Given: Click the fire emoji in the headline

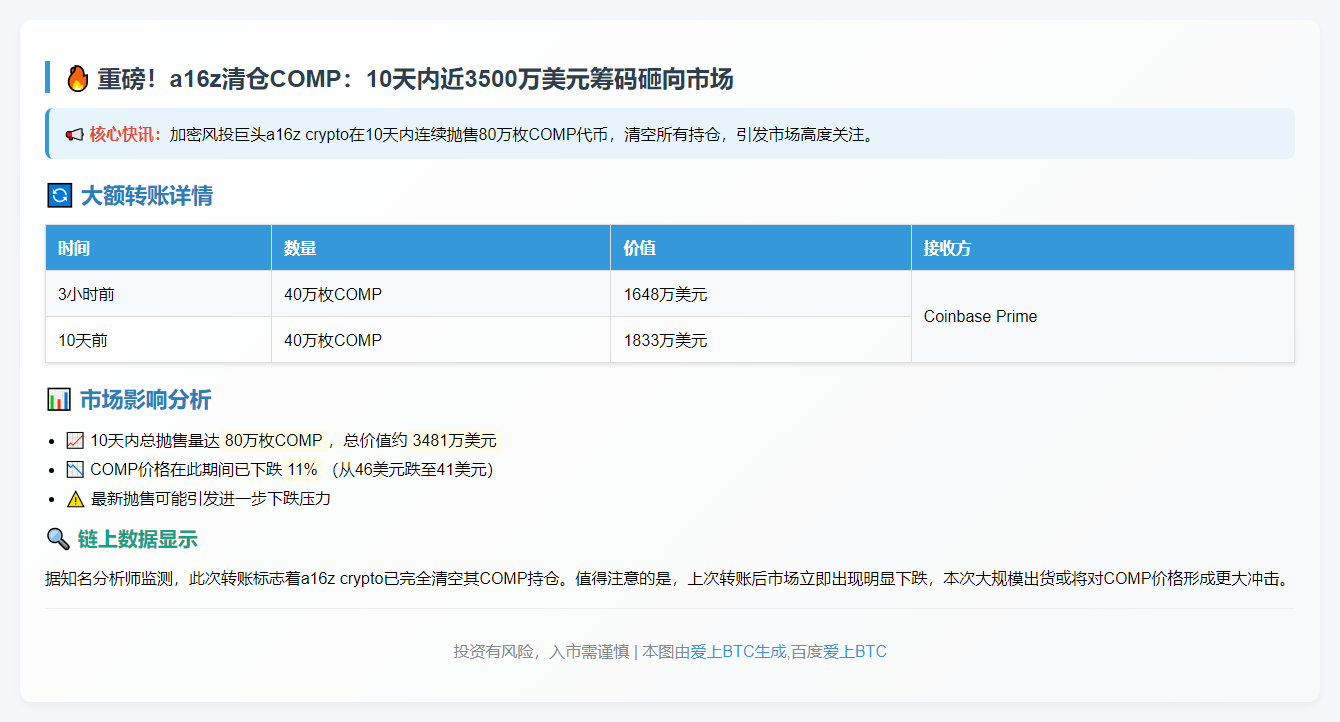Looking at the screenshot, I should [x=77, y=79].
